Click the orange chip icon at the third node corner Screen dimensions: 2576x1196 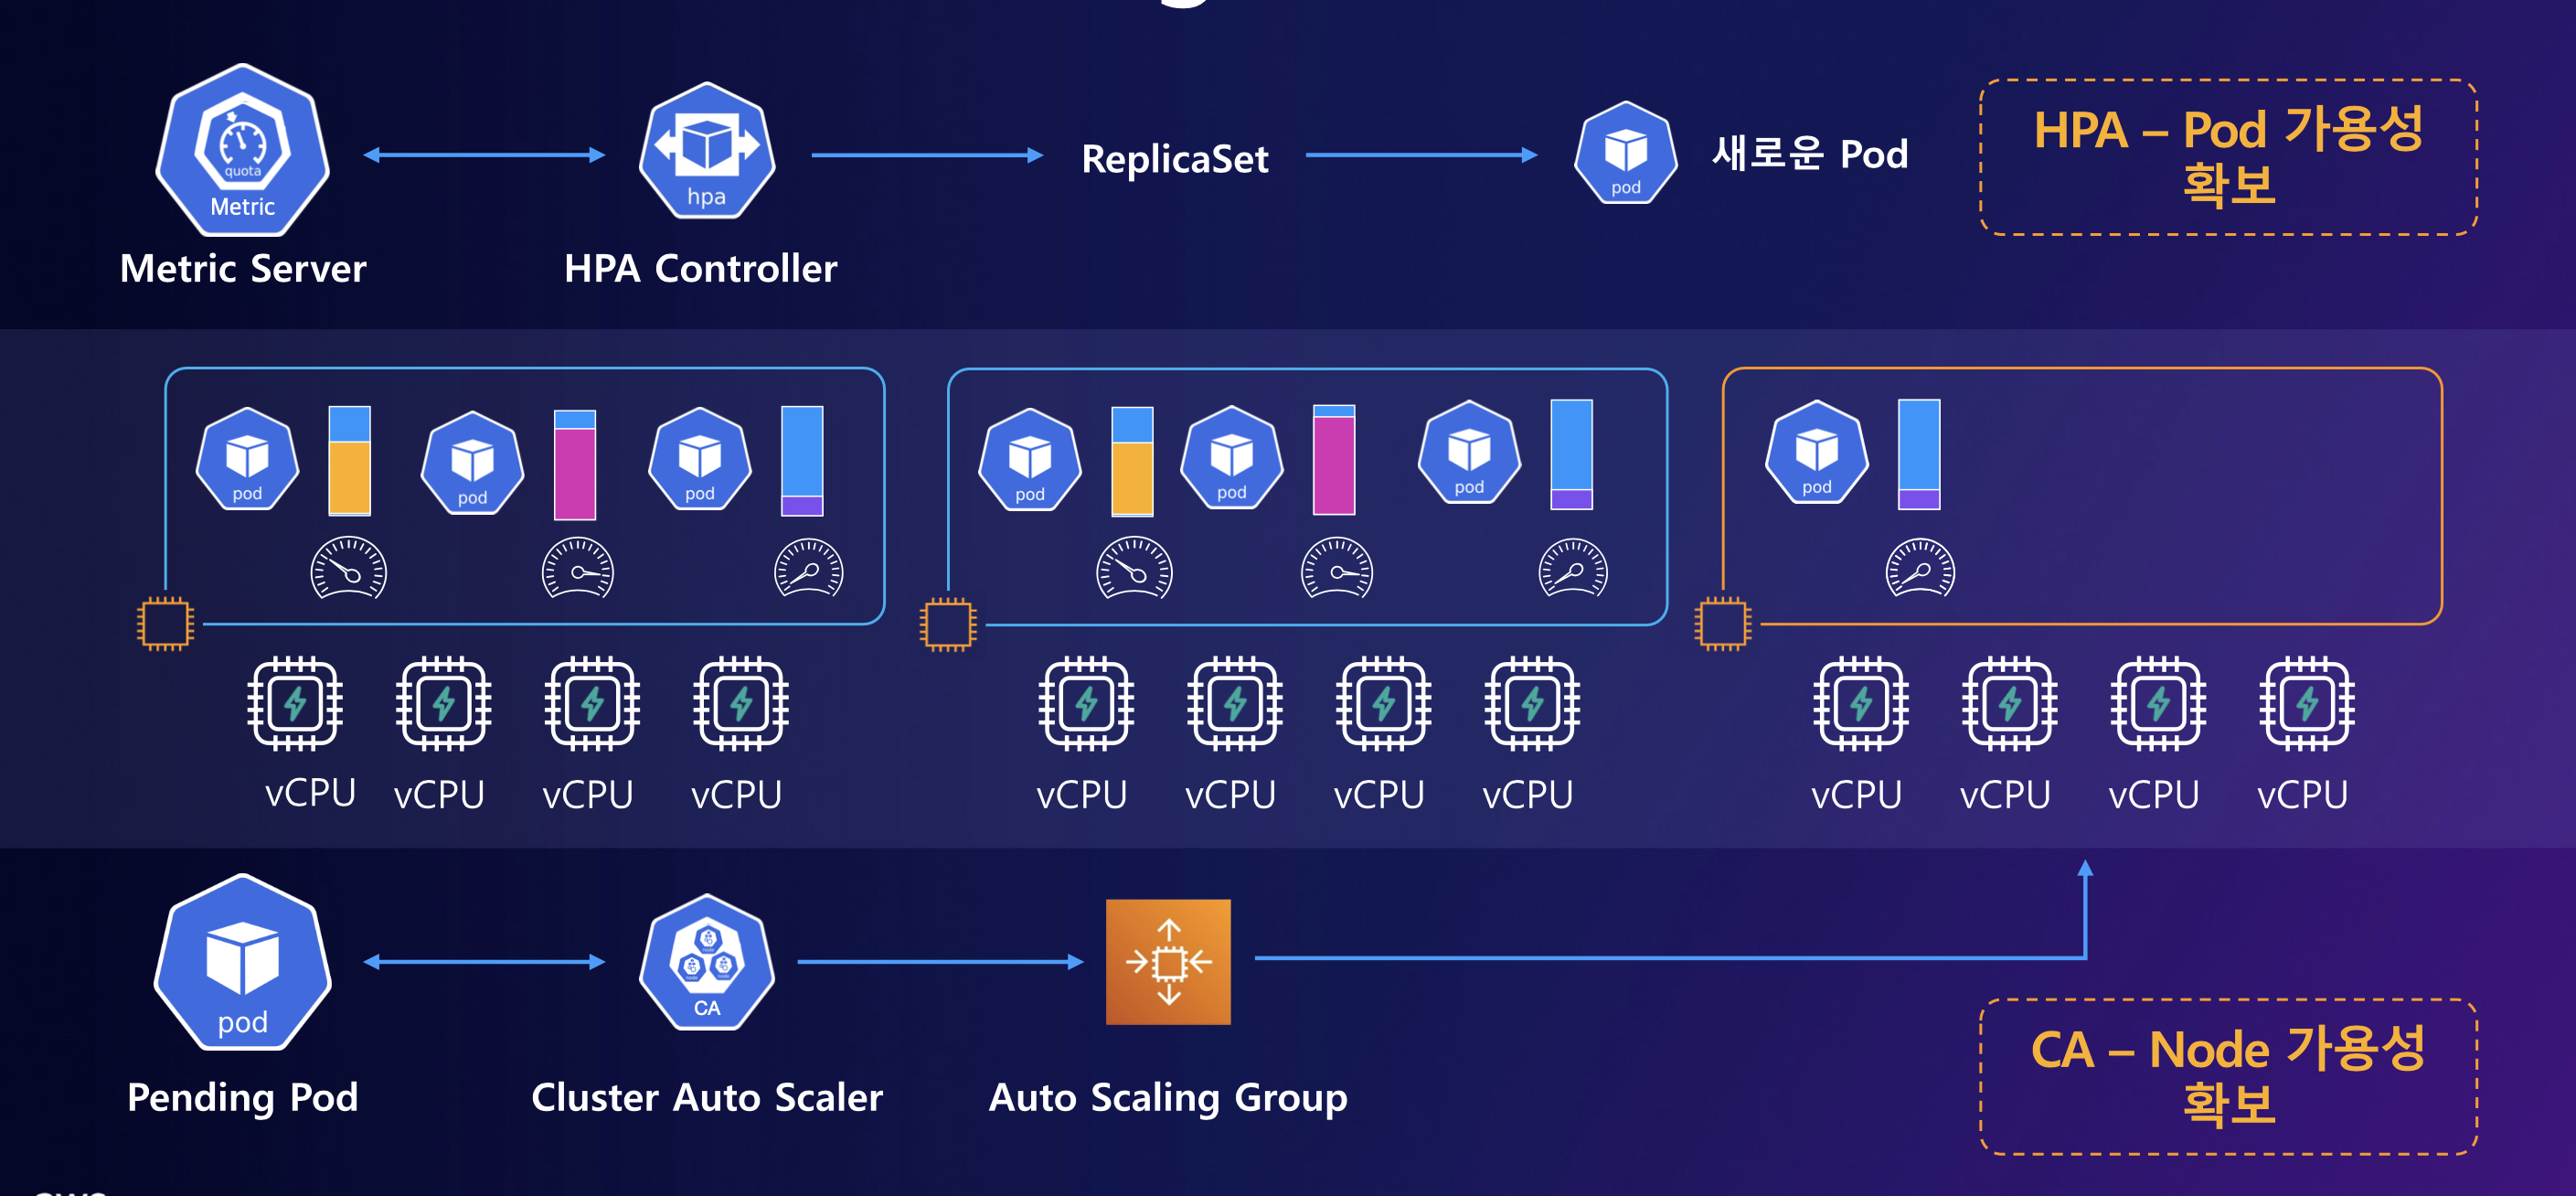(x=1722, y=624)
